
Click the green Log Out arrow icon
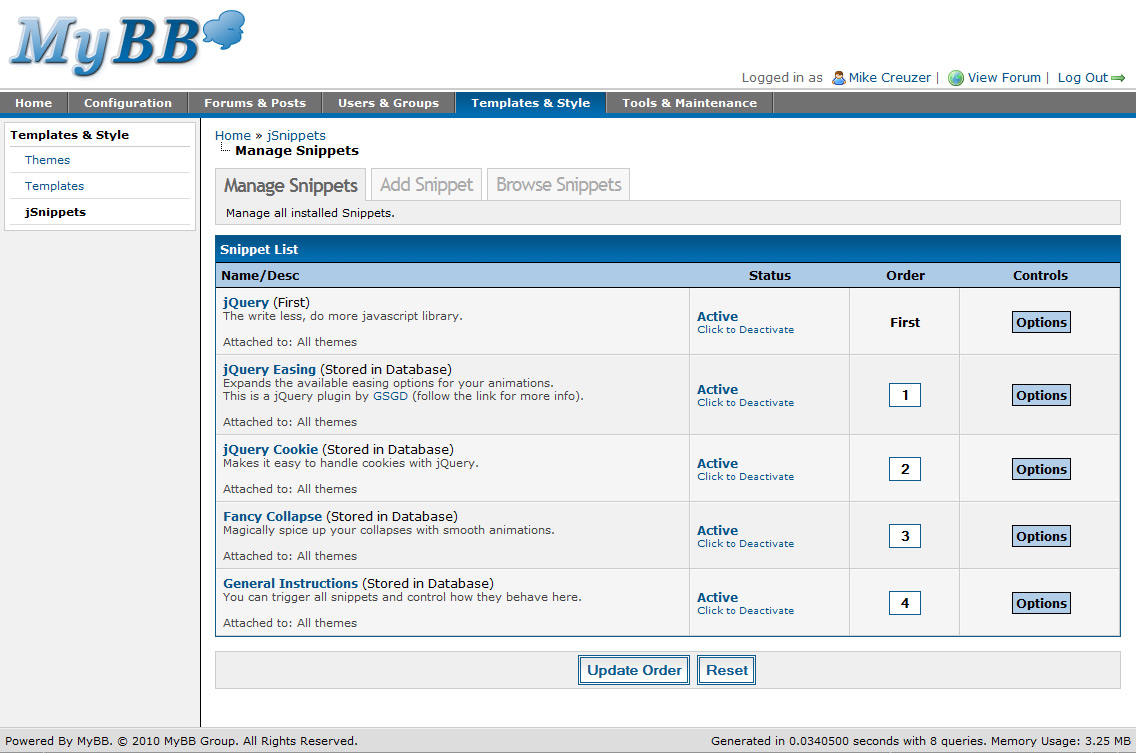pyautogui.click(x=1118, y=78)
